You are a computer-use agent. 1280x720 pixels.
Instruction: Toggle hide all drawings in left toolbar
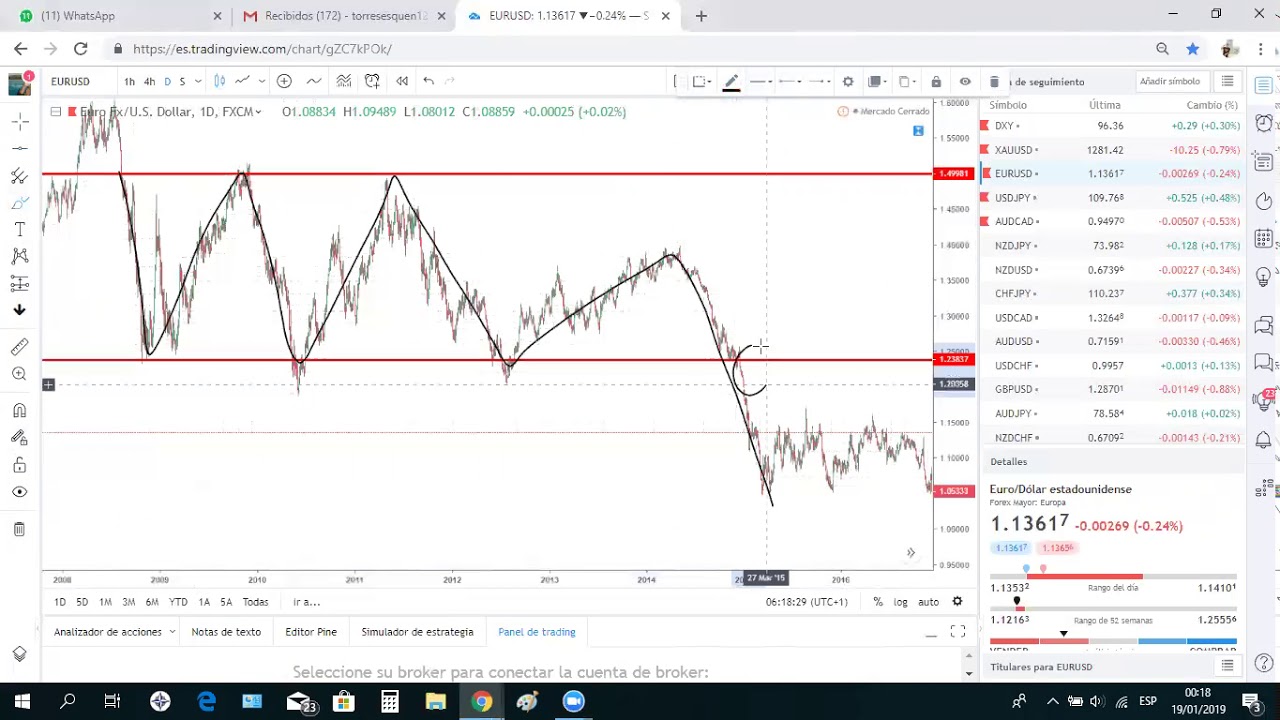tap(19, 492)
